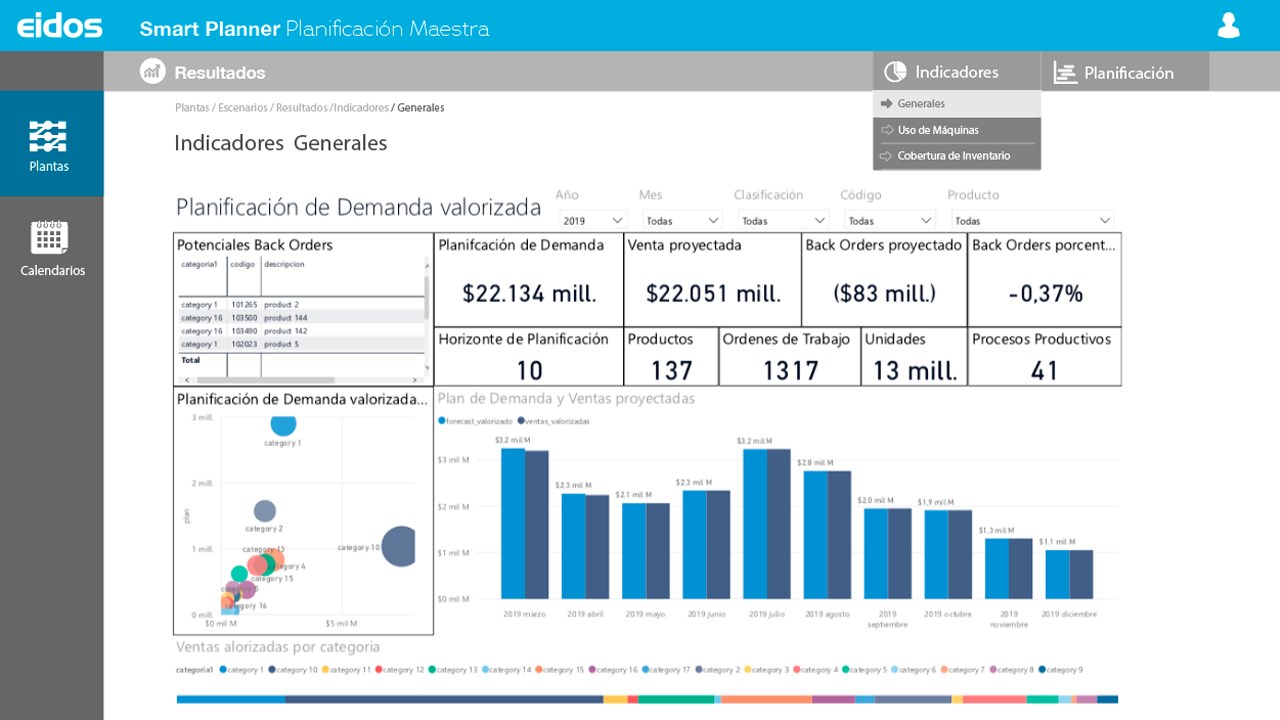Click the arrow icon beside Uso de Máquinas

886,130
